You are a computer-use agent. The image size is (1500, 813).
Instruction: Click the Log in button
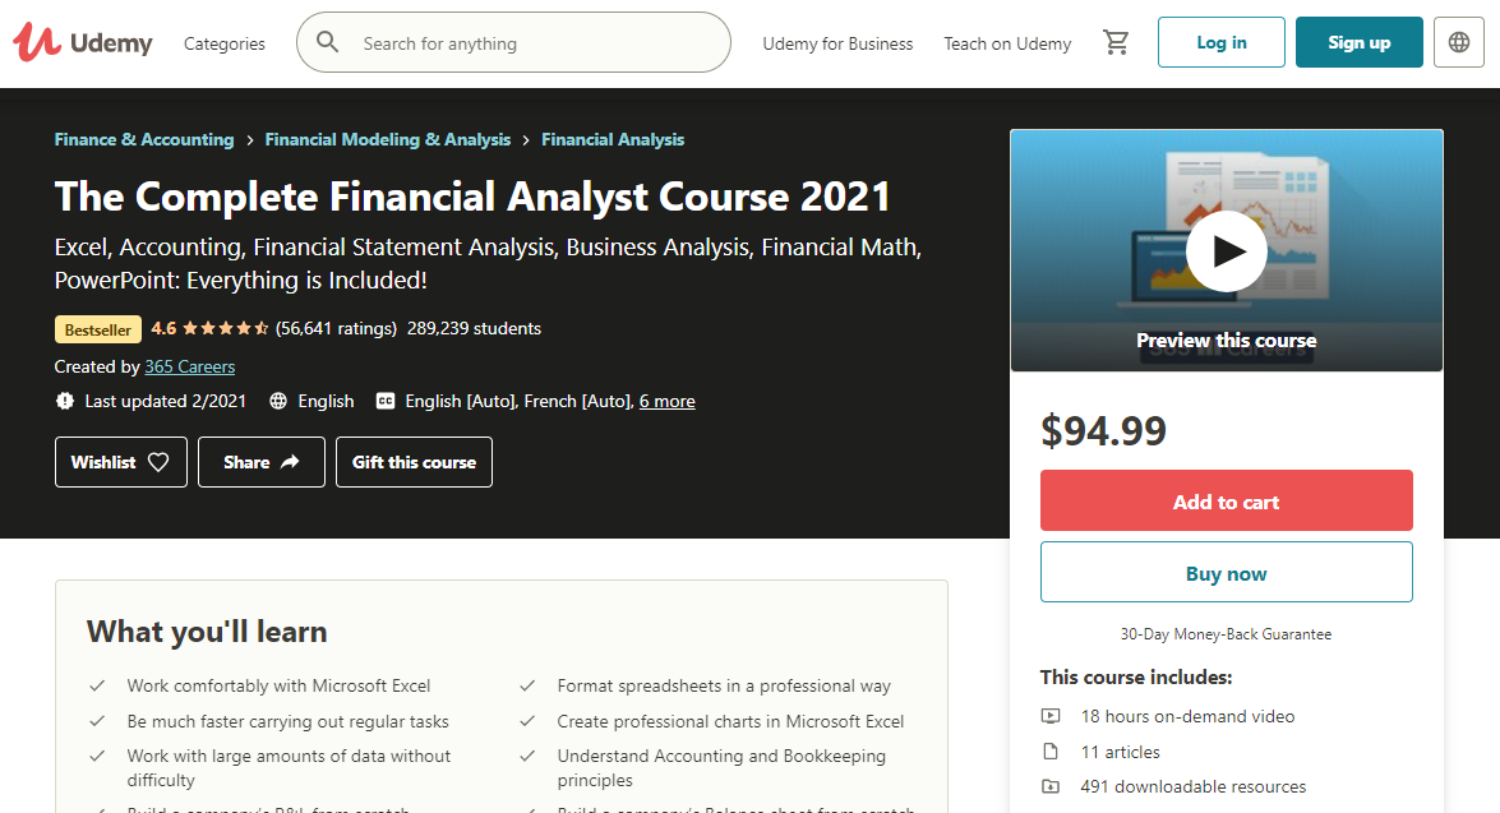point(1221,42)
